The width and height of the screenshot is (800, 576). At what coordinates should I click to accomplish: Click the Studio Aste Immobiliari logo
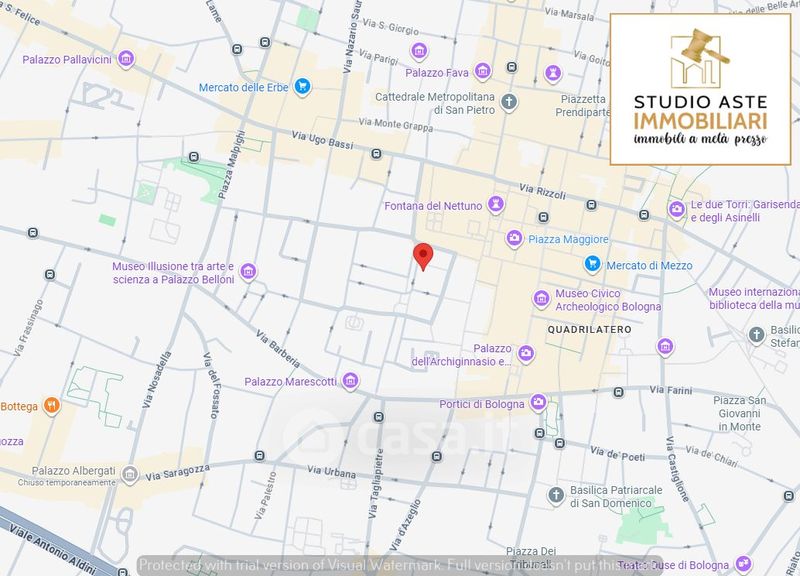point(700,88)
